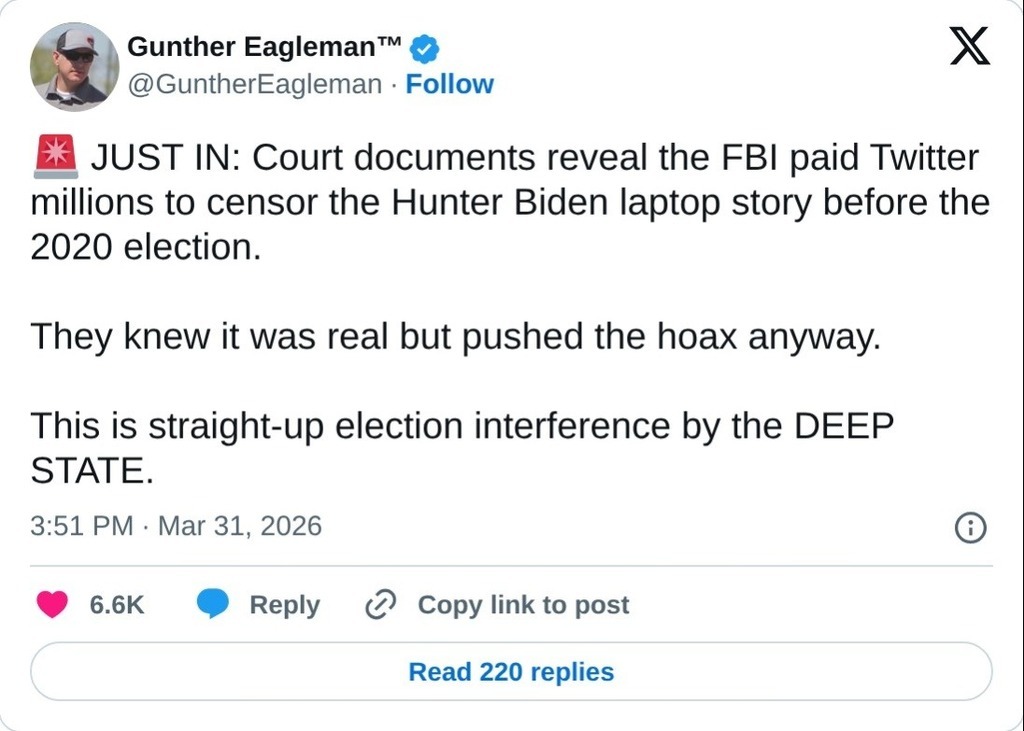Click the red siren emoji
This screenshot has width=1024, height=731.
(x=54, y=157)
